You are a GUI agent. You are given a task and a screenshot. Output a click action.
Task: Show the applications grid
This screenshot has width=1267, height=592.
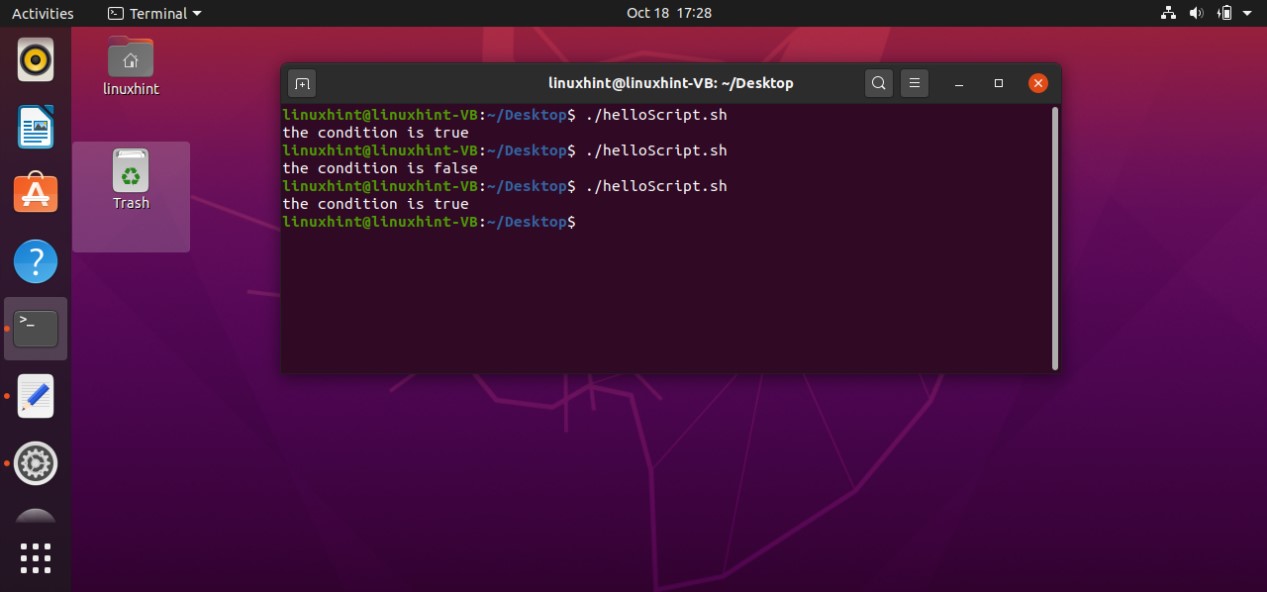pyautogui.click(x=35, y=558)
